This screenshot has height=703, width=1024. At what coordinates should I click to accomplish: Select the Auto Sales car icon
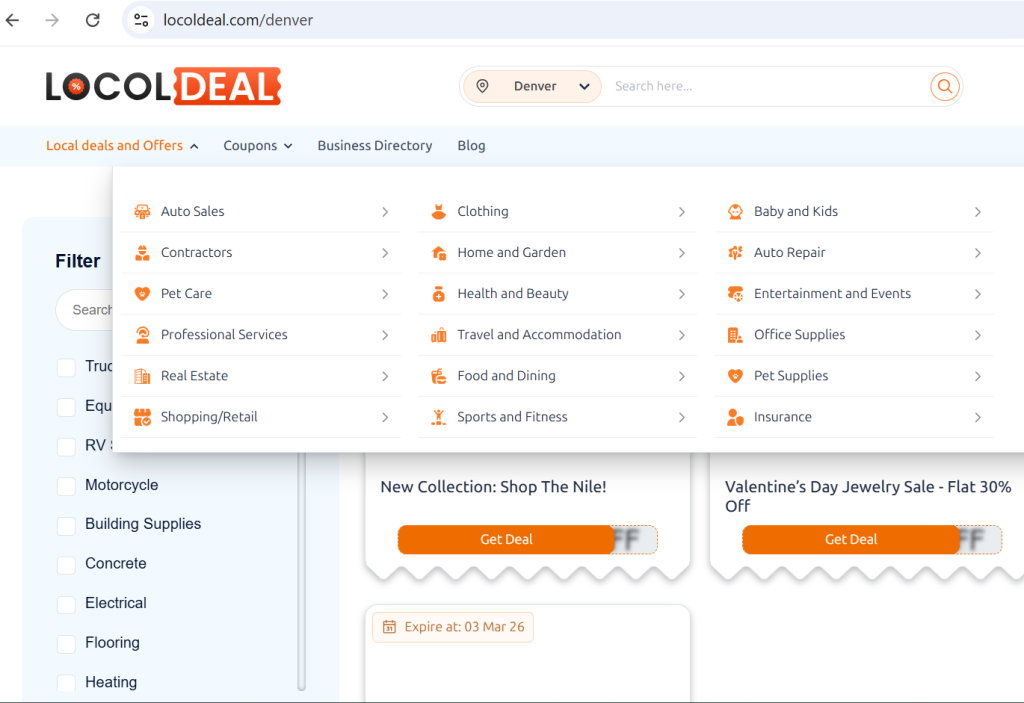(x=142, y=211)
